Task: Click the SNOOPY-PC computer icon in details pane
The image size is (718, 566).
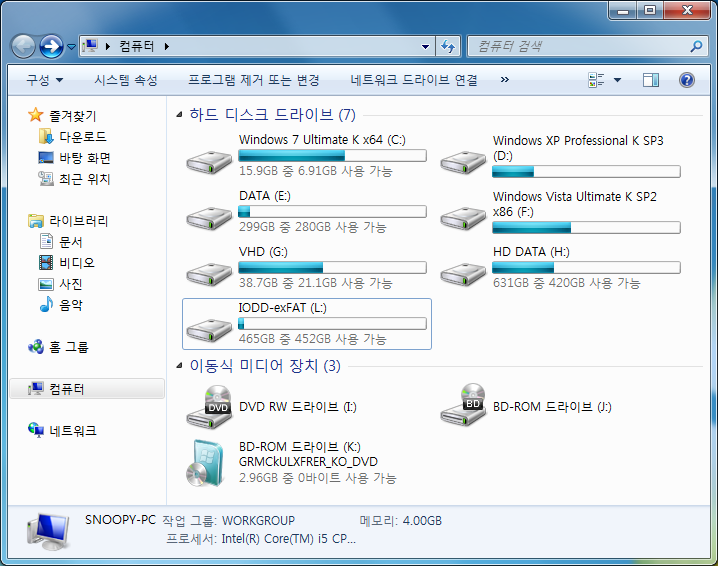Action: pyautogui.click(x=48, y=531)
